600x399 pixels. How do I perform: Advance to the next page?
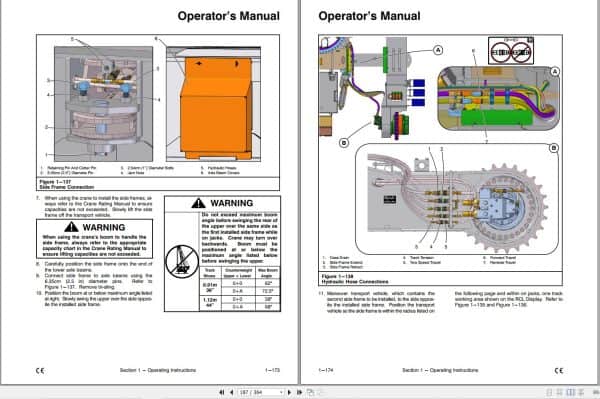289,392
